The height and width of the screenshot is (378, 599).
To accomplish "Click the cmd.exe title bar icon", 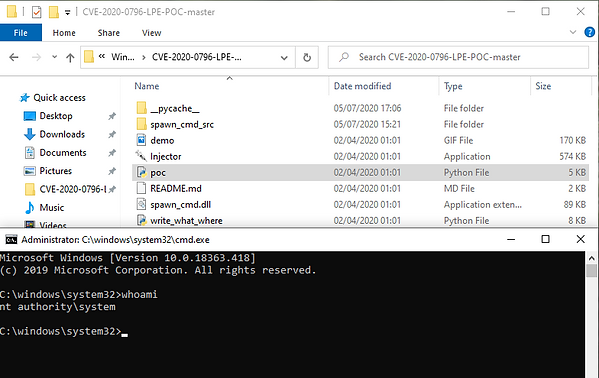I will coord(11,240).
